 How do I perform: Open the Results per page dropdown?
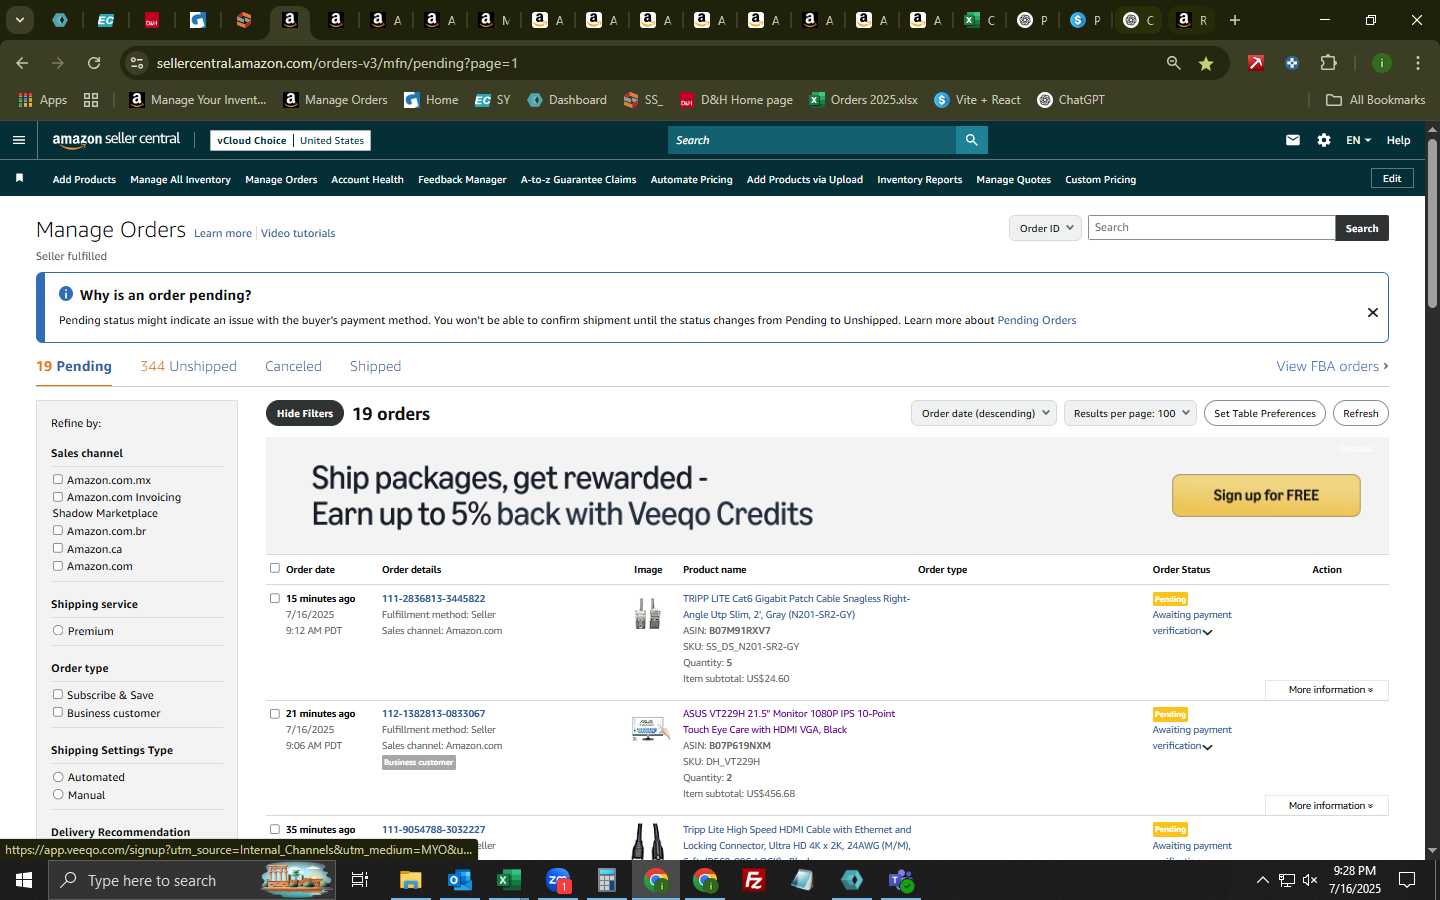(1130, 413)
